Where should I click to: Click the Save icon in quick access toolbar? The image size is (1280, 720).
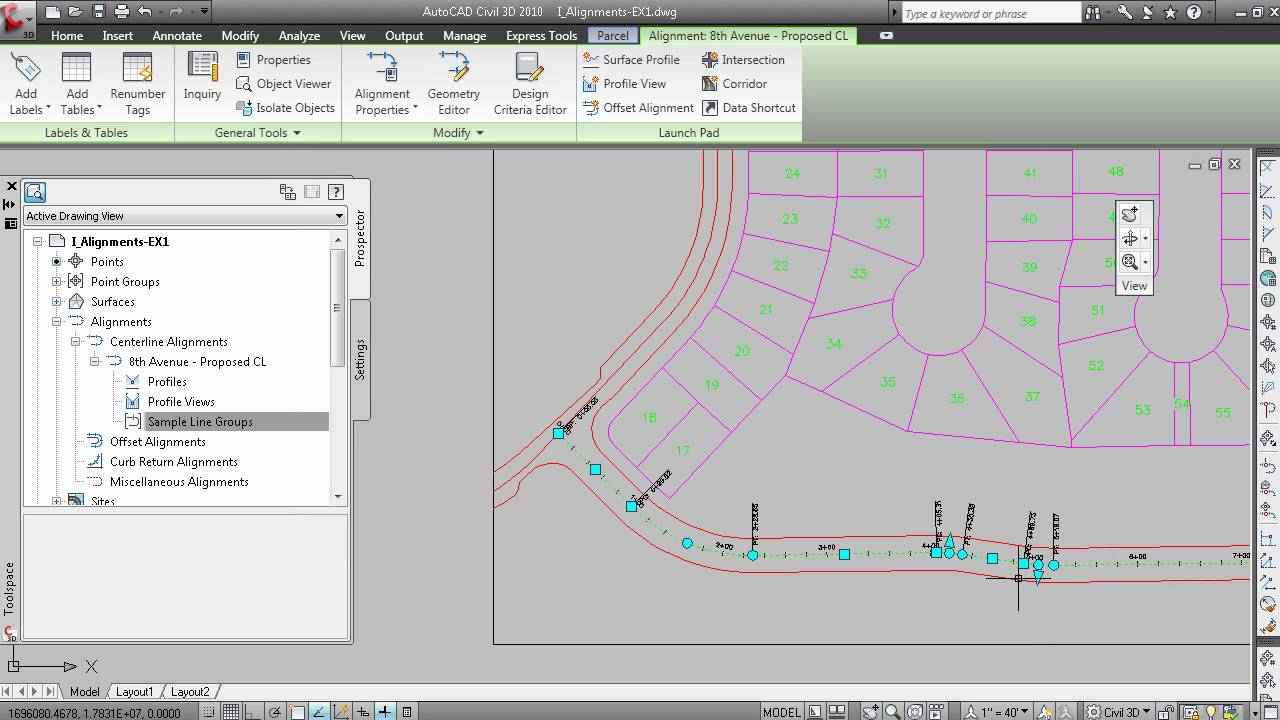98,12
